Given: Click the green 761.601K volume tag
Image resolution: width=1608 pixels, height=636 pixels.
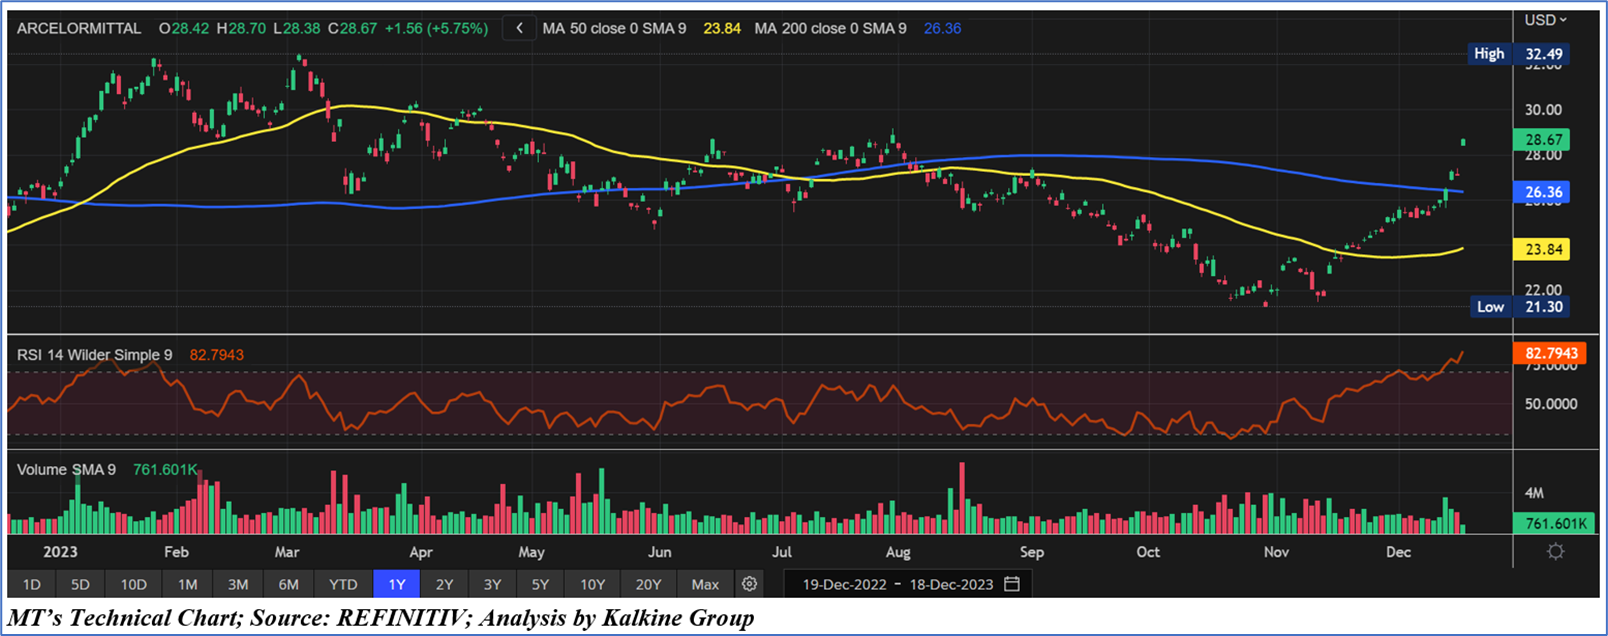Looking at the screenshot, I should point(1555,523).
